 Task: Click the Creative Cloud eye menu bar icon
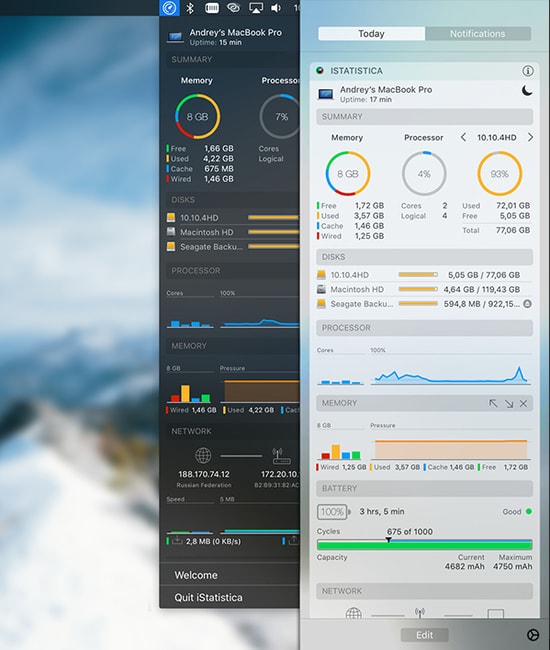click(233, 8)
